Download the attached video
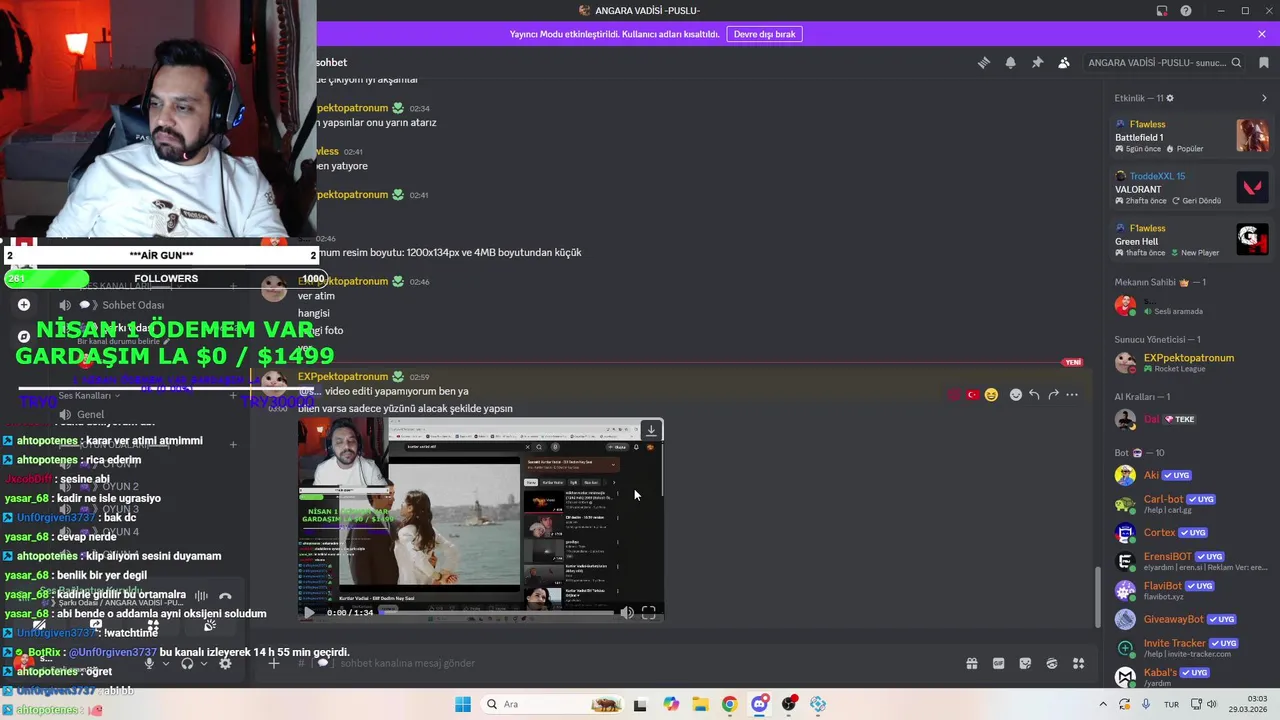This screenshot has height=720, width=1280. click(x=651, y=430)
